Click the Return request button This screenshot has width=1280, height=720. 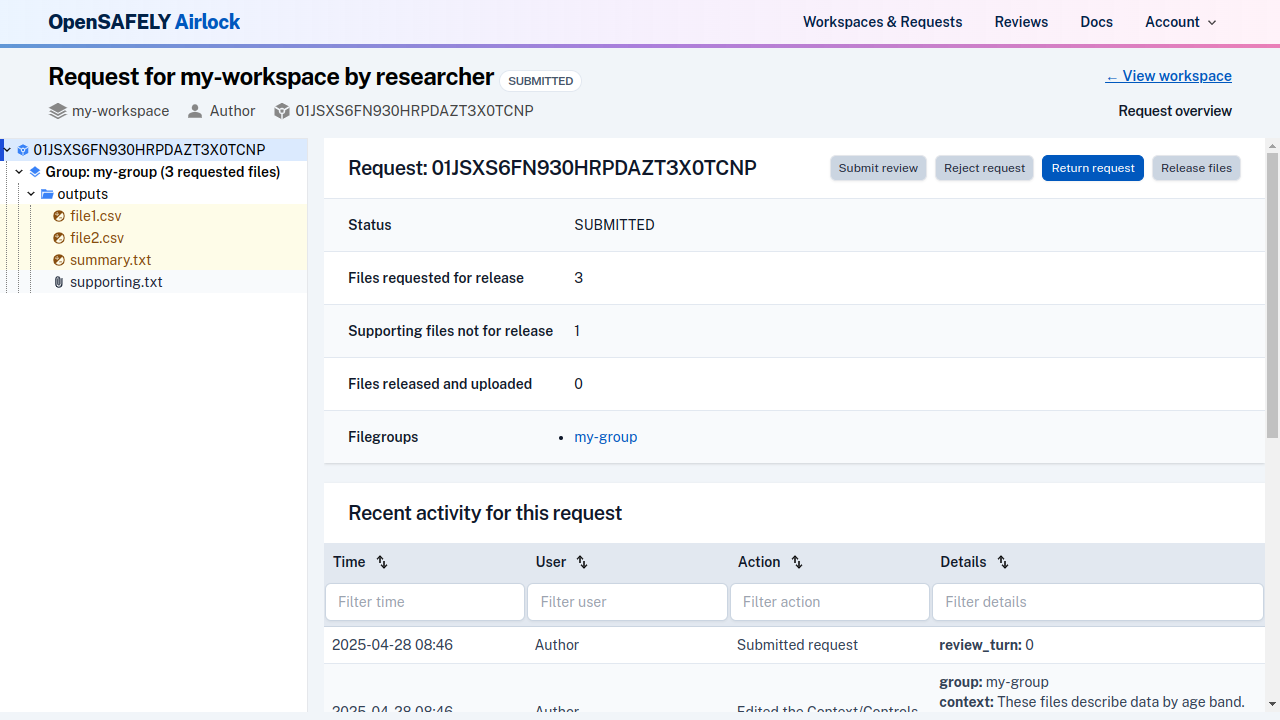coord(1092,168)
